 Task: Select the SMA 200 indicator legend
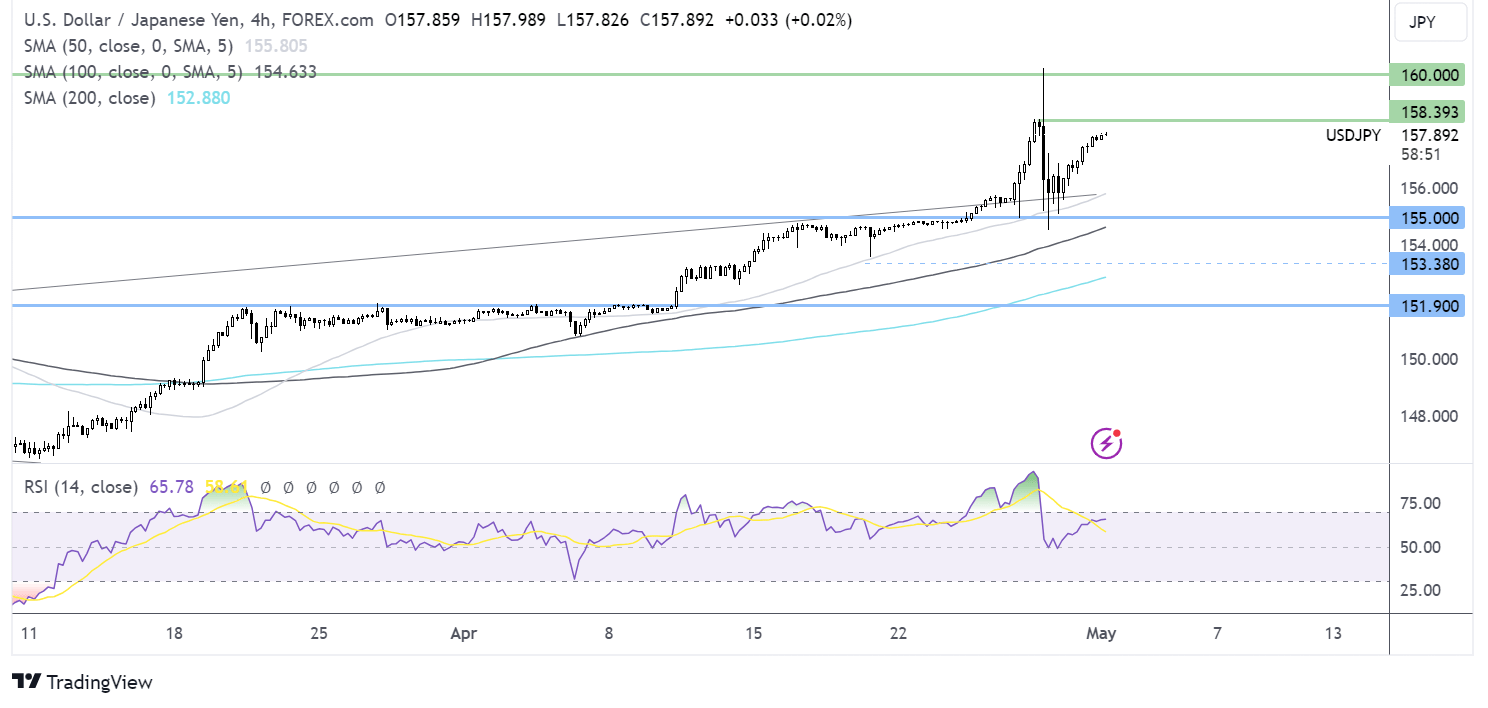[90, 98]
